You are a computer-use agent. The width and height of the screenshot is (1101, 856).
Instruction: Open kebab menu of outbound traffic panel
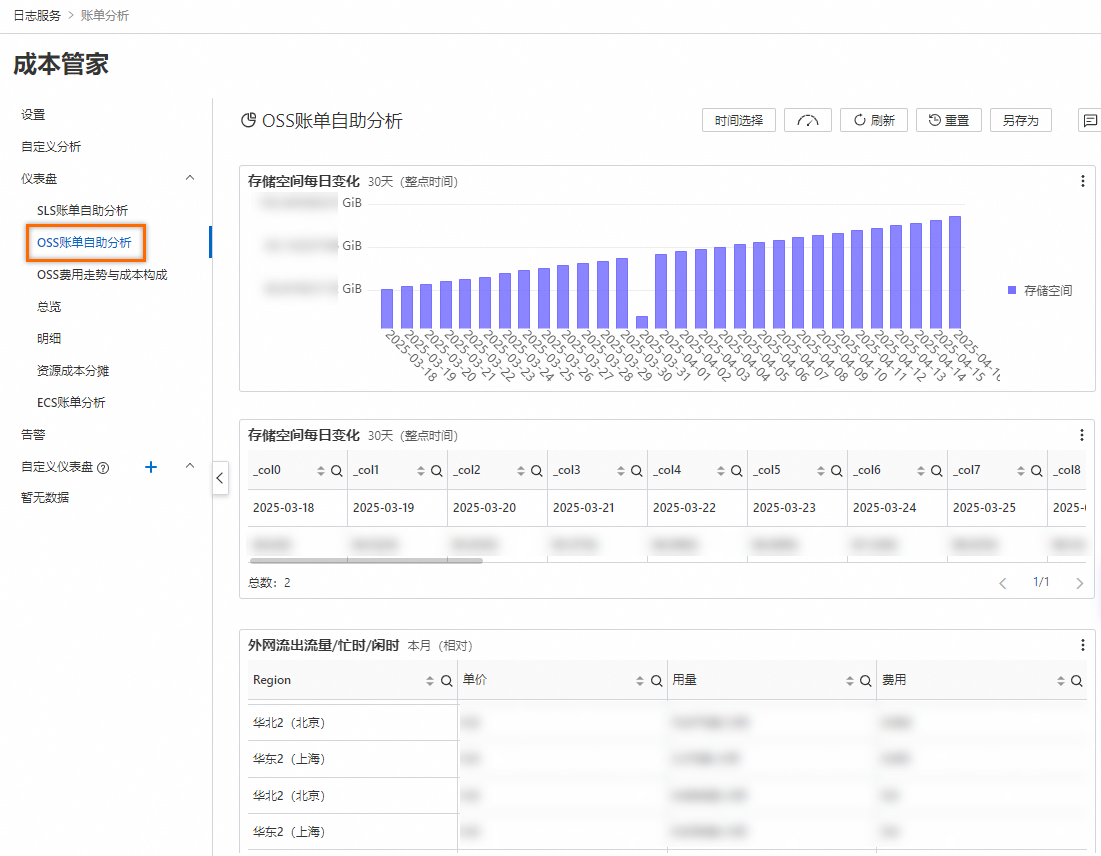[1082, 645]
